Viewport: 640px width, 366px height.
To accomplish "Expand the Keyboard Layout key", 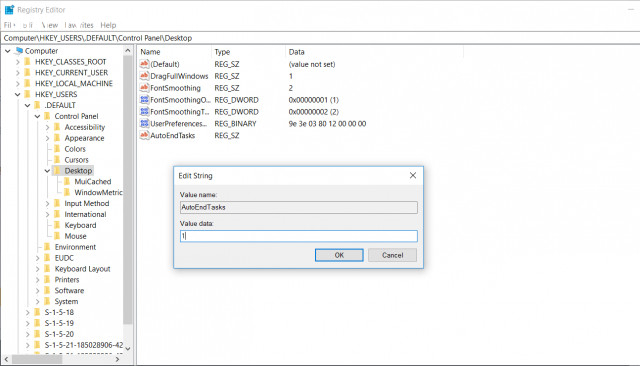I will (x=37, y=269).
